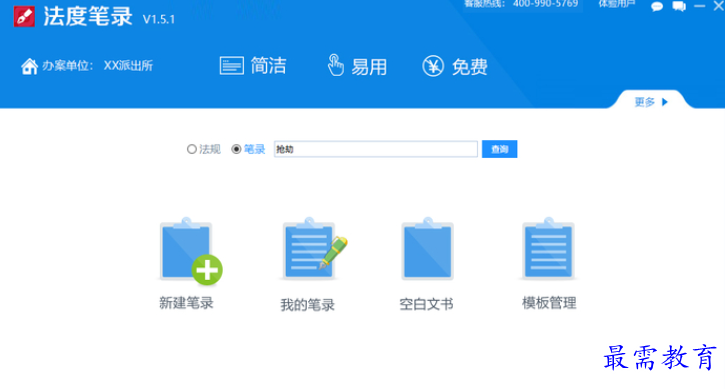This screenshot has width=725, height=389.
Task: Click the 简洁 document icon
Action: [231, 66]
